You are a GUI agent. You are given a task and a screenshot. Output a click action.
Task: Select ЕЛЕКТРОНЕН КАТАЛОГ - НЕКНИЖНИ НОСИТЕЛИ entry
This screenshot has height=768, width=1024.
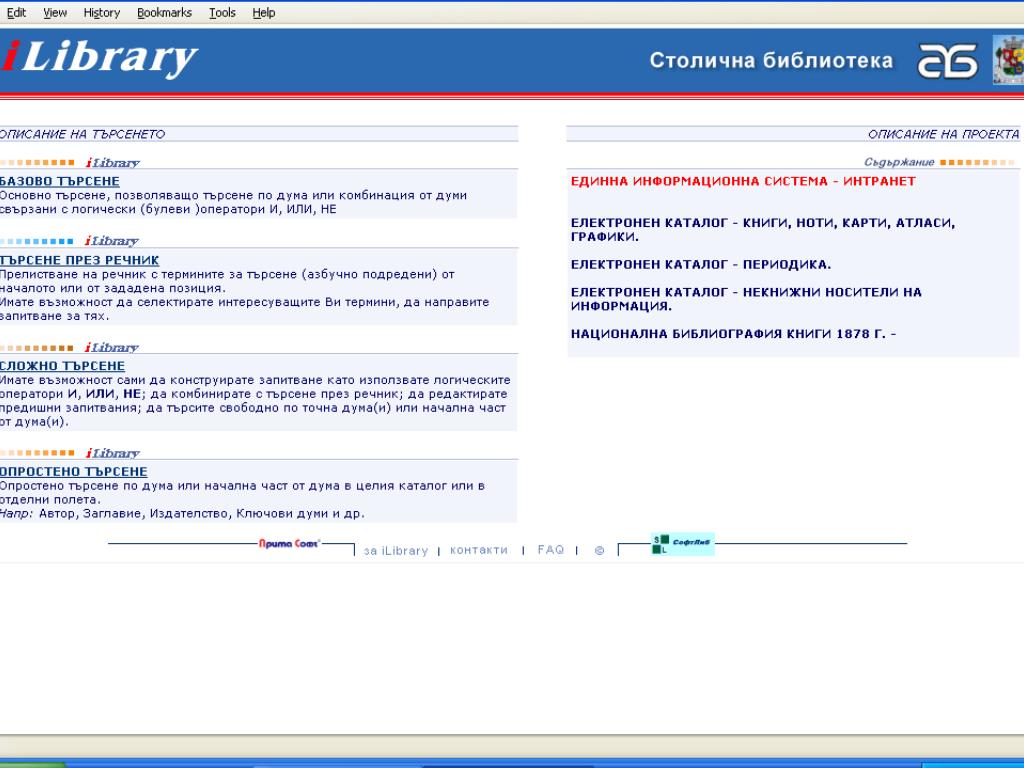tap(746, 299)
